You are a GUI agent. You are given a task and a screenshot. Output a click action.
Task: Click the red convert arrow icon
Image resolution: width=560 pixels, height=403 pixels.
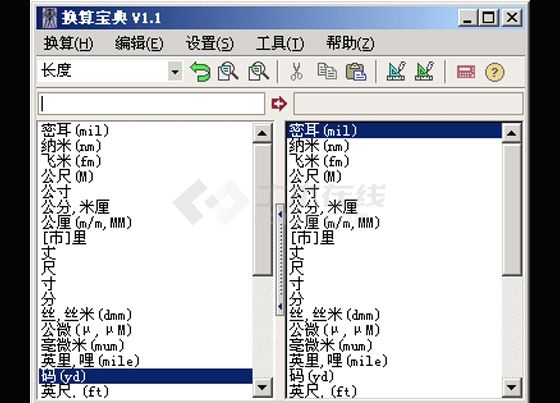(279, 104)
